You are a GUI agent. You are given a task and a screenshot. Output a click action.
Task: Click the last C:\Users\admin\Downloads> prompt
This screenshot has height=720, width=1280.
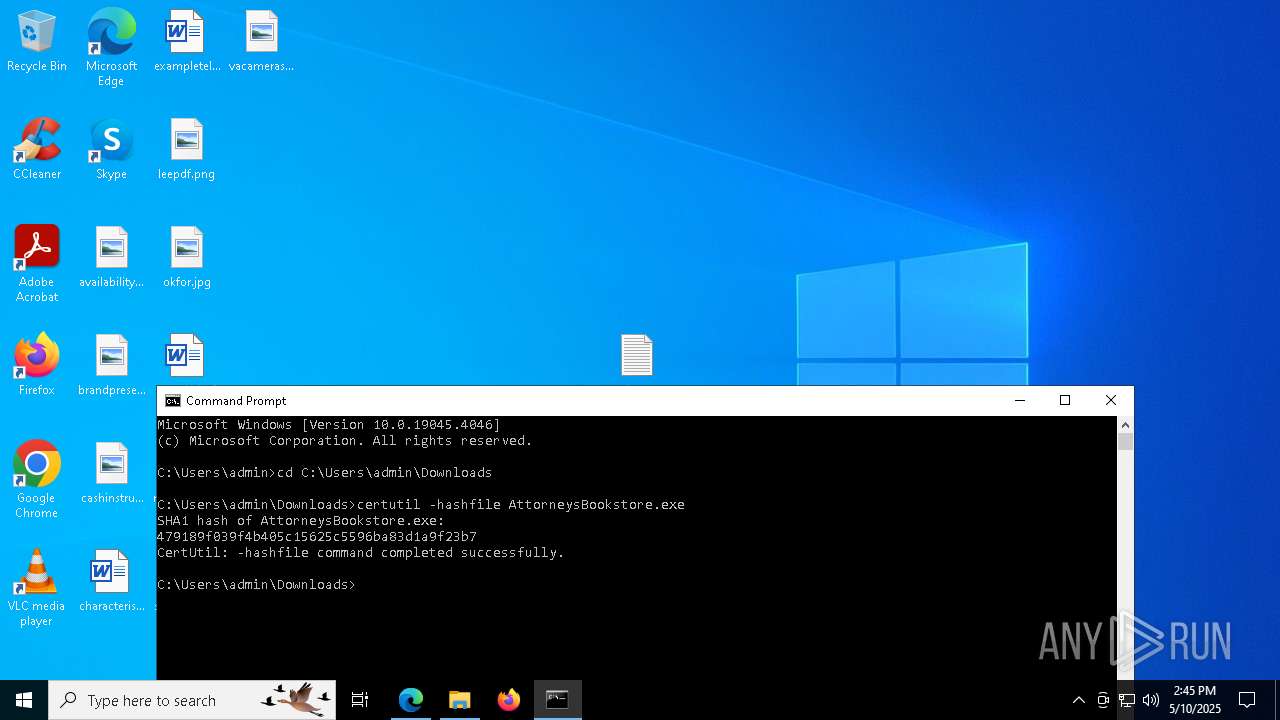(256, 585)
